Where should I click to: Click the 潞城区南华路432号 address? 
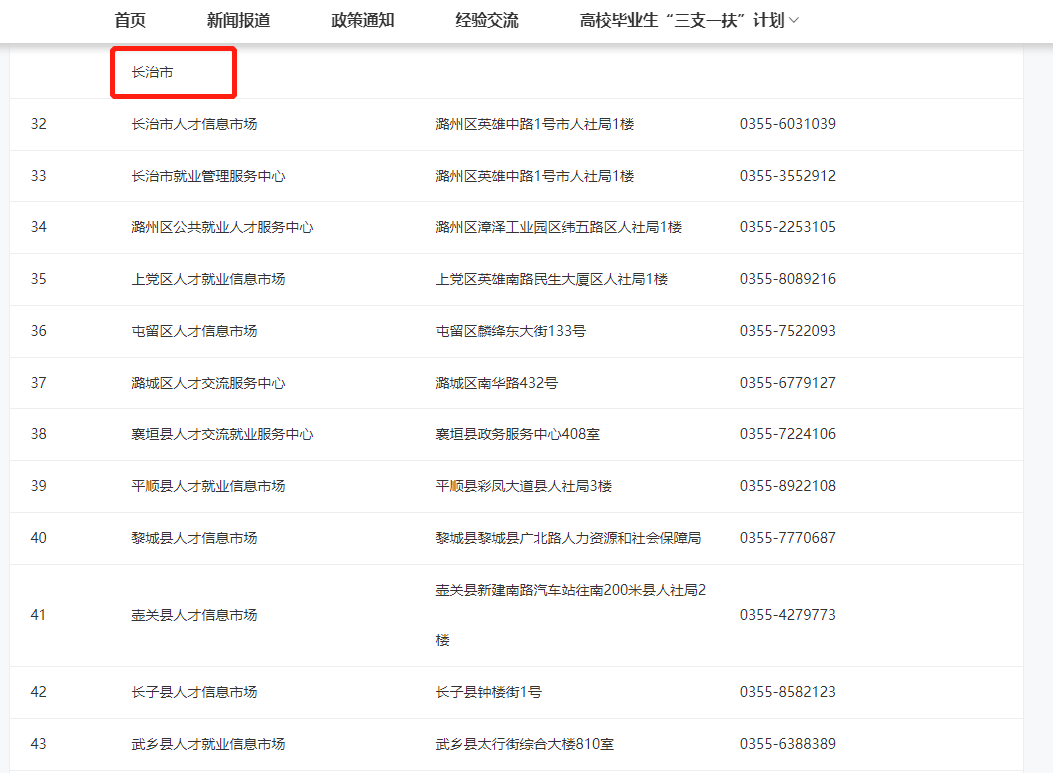[497, 383]
